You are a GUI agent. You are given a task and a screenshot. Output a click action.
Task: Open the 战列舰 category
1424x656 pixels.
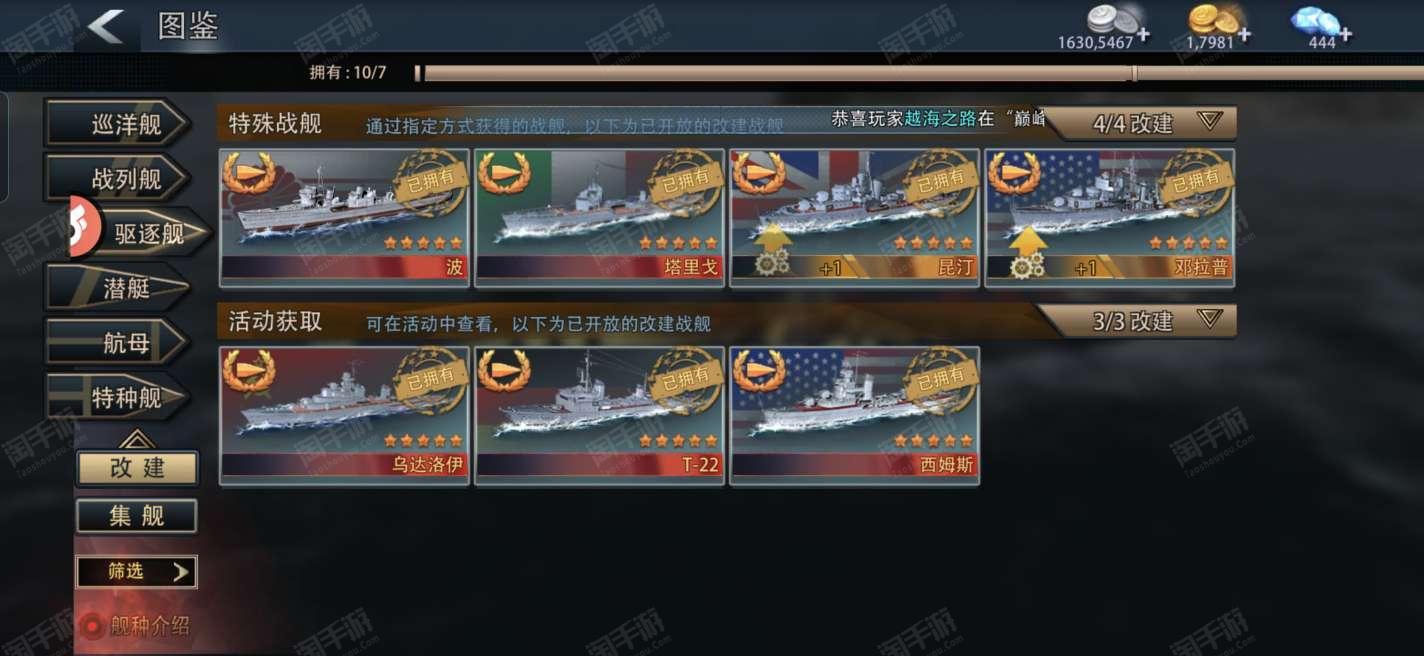tap(118, 179)
